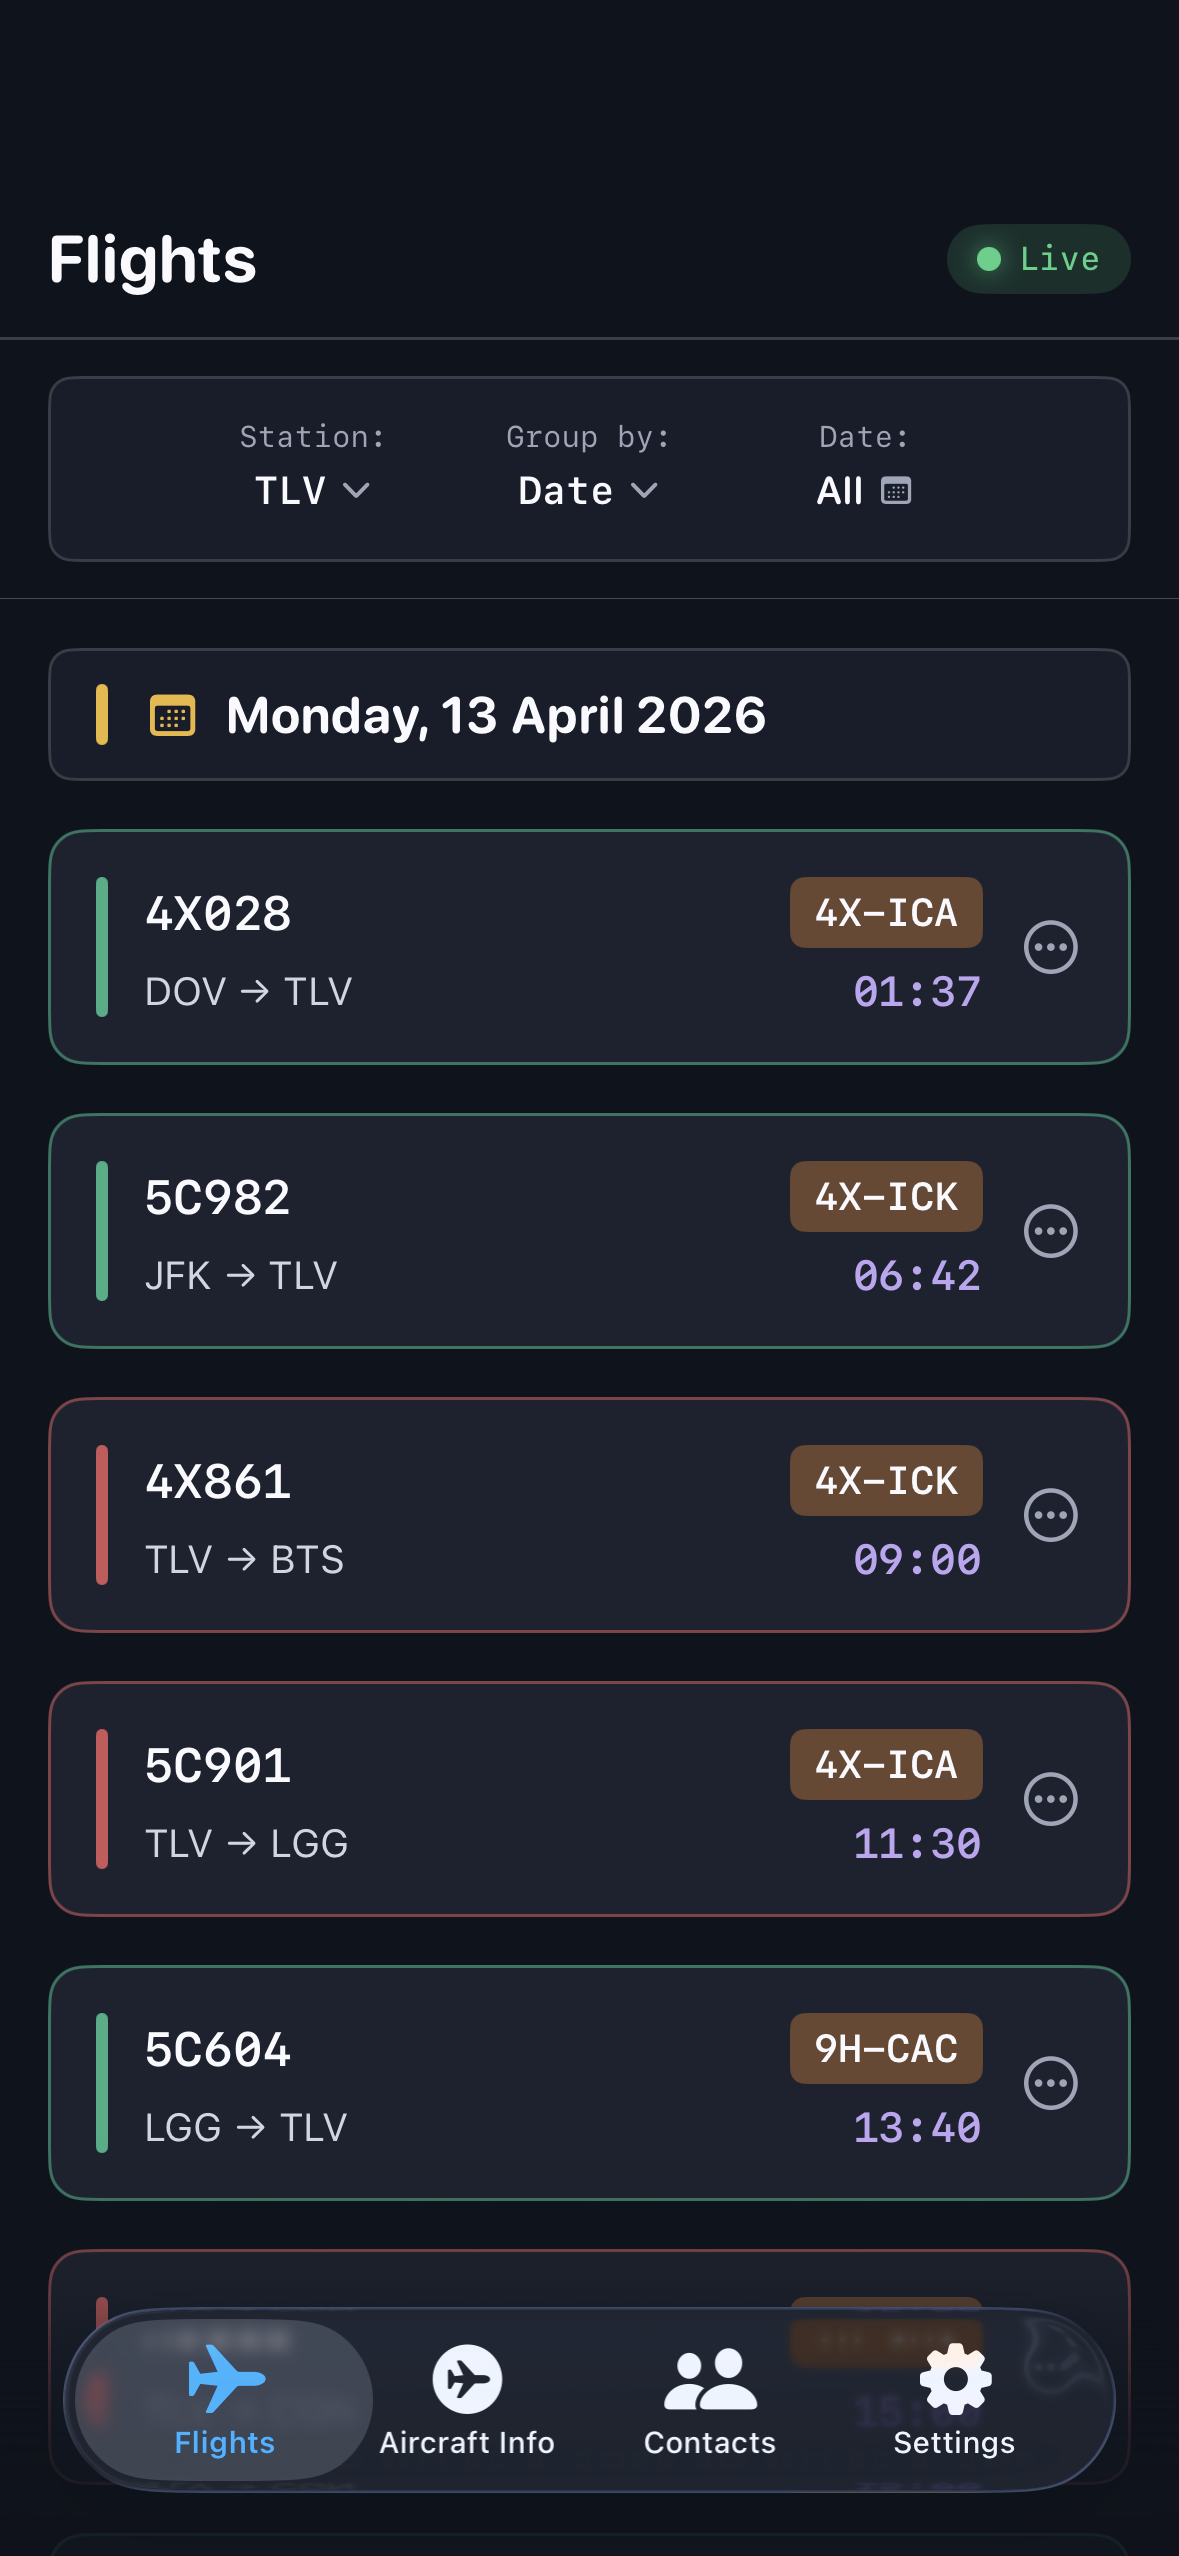
Task: Click the 4X-ICA tail badge on 4X028
Action: tap(886, 913)
